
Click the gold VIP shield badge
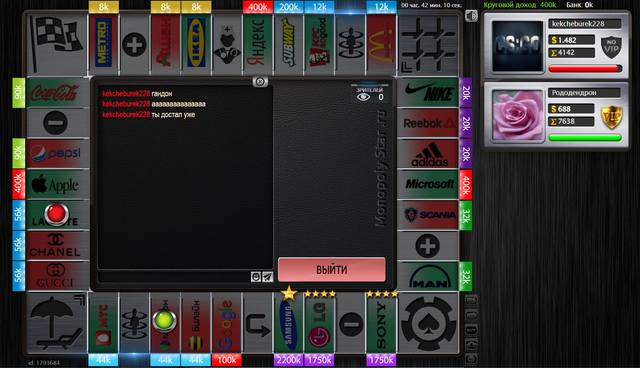point(611,117)
